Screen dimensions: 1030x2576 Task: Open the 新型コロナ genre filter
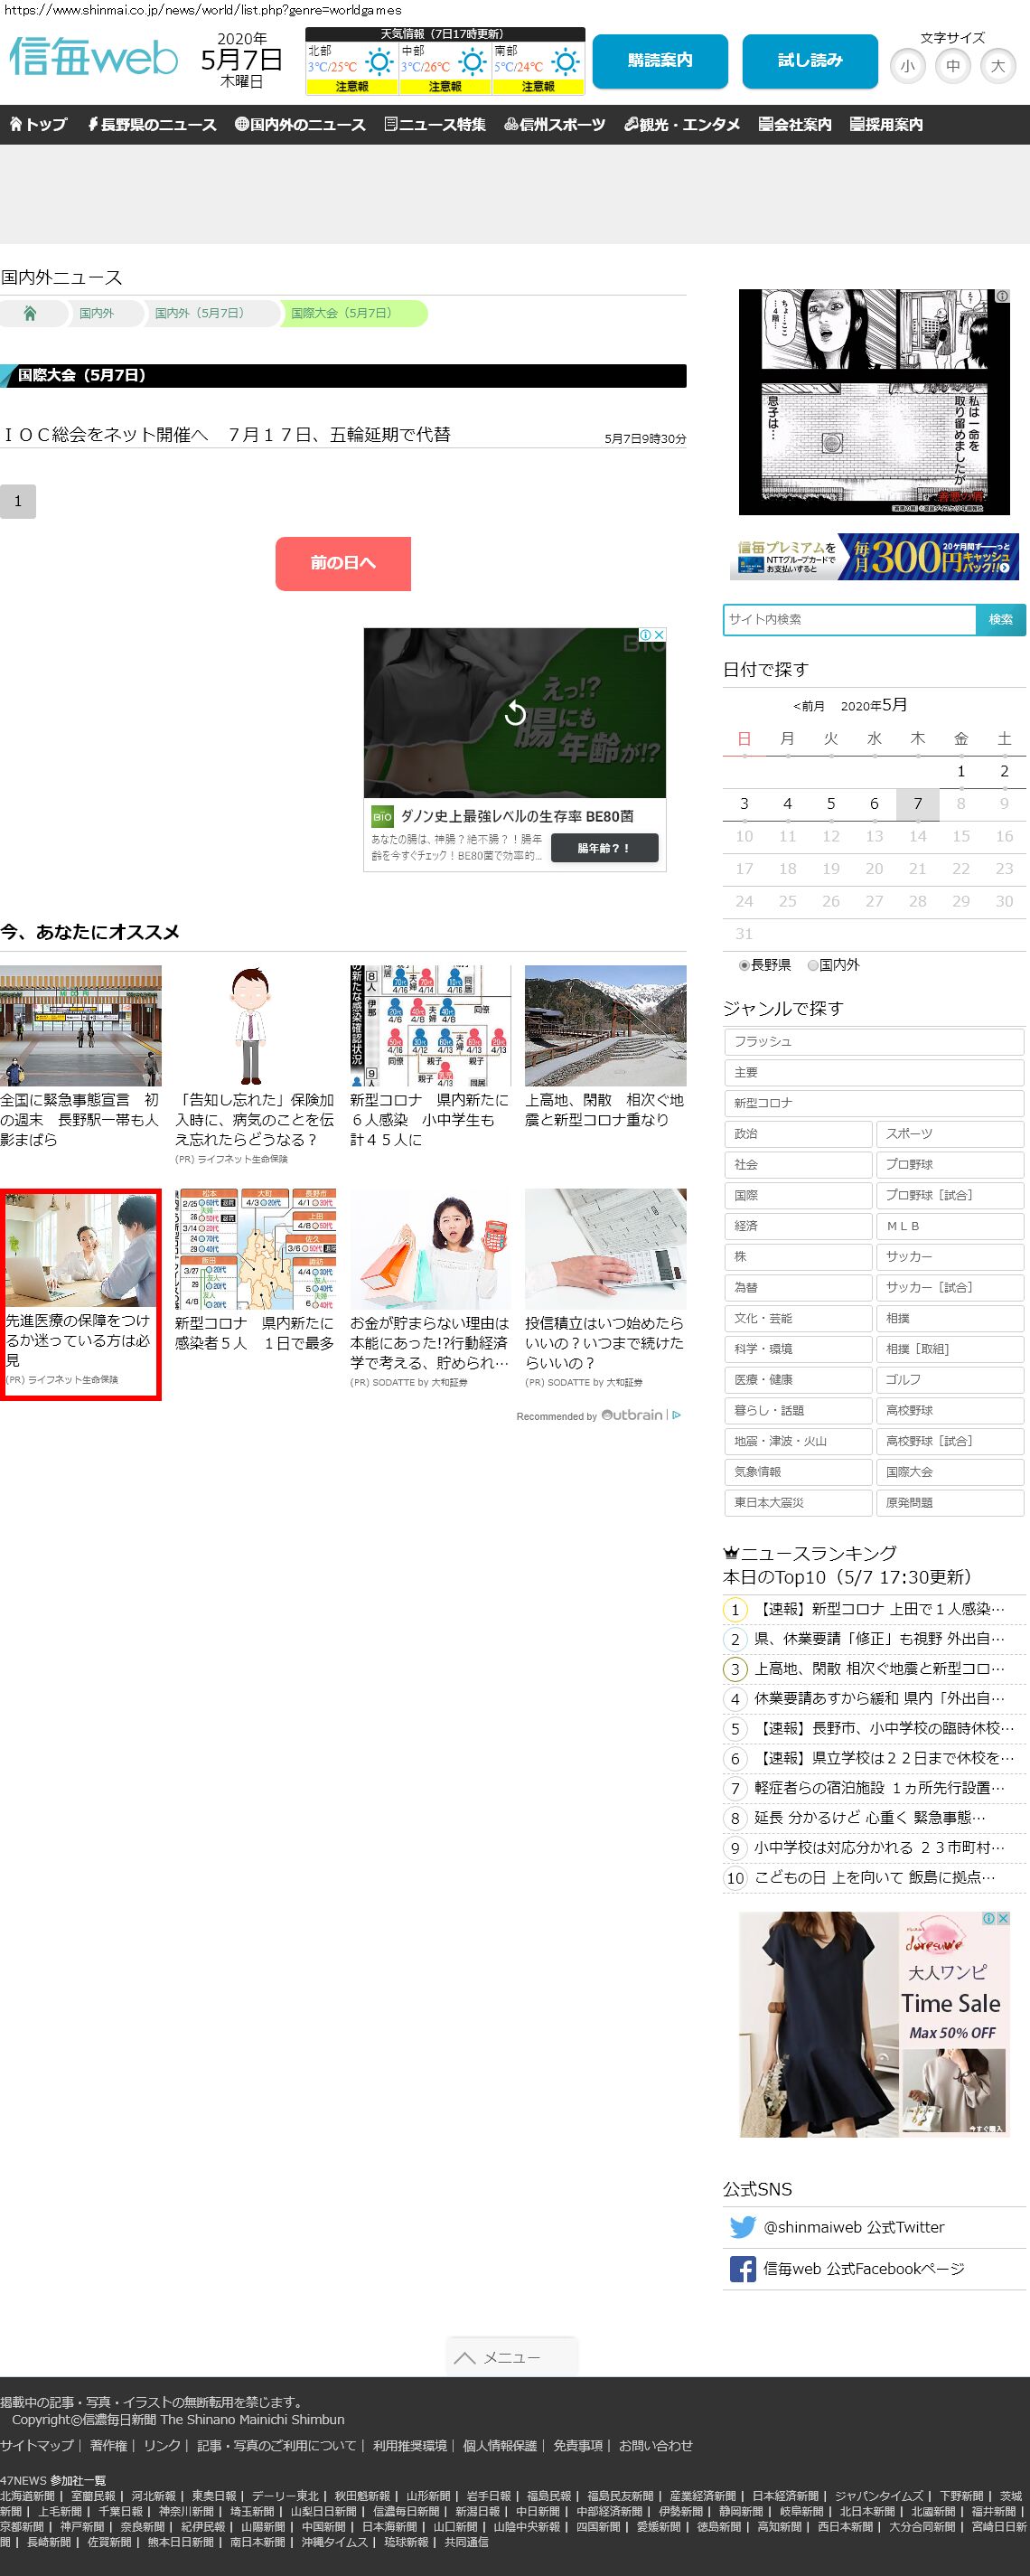[x=873, y=1103]
